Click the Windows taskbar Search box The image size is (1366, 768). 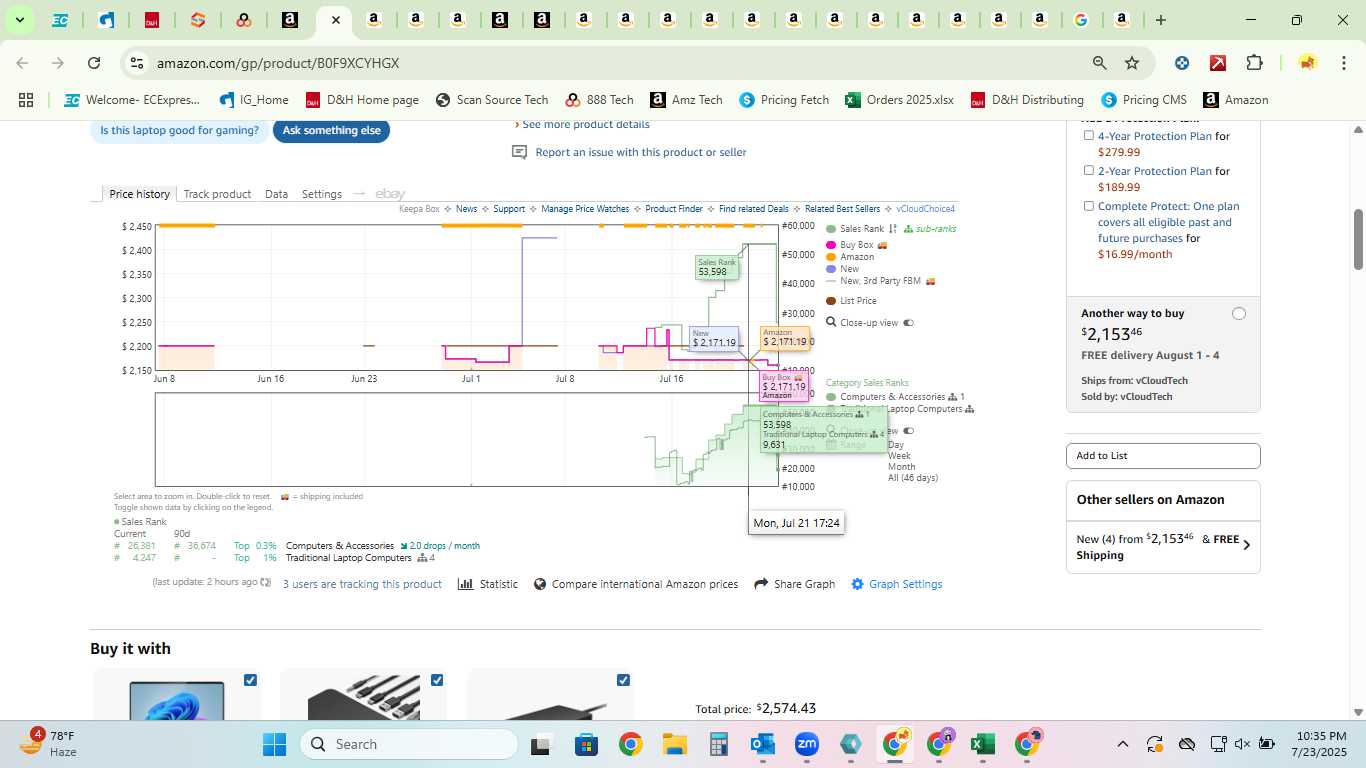tap(408, 744)
